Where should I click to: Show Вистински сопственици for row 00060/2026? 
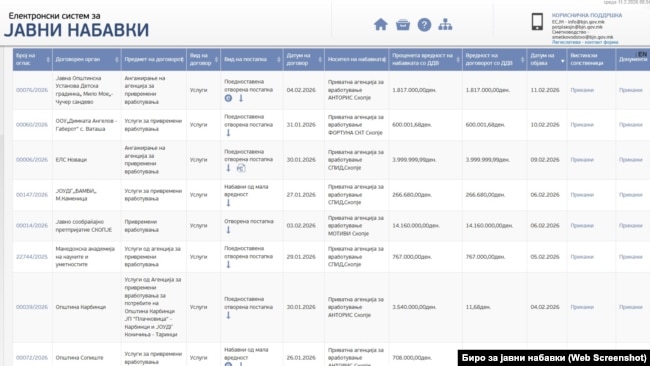pos(582,125)
